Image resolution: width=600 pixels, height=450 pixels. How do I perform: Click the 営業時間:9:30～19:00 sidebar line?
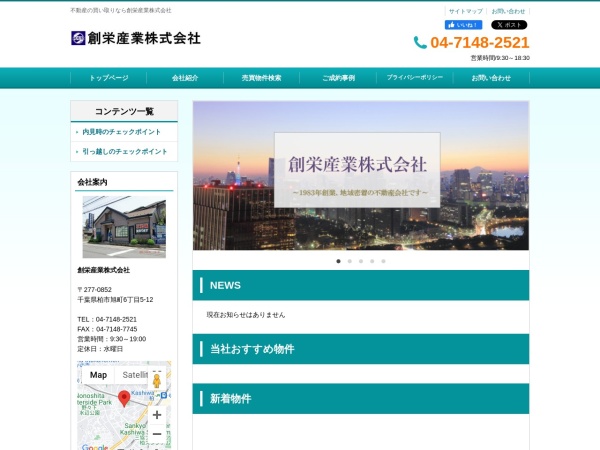tap(112, 339)
